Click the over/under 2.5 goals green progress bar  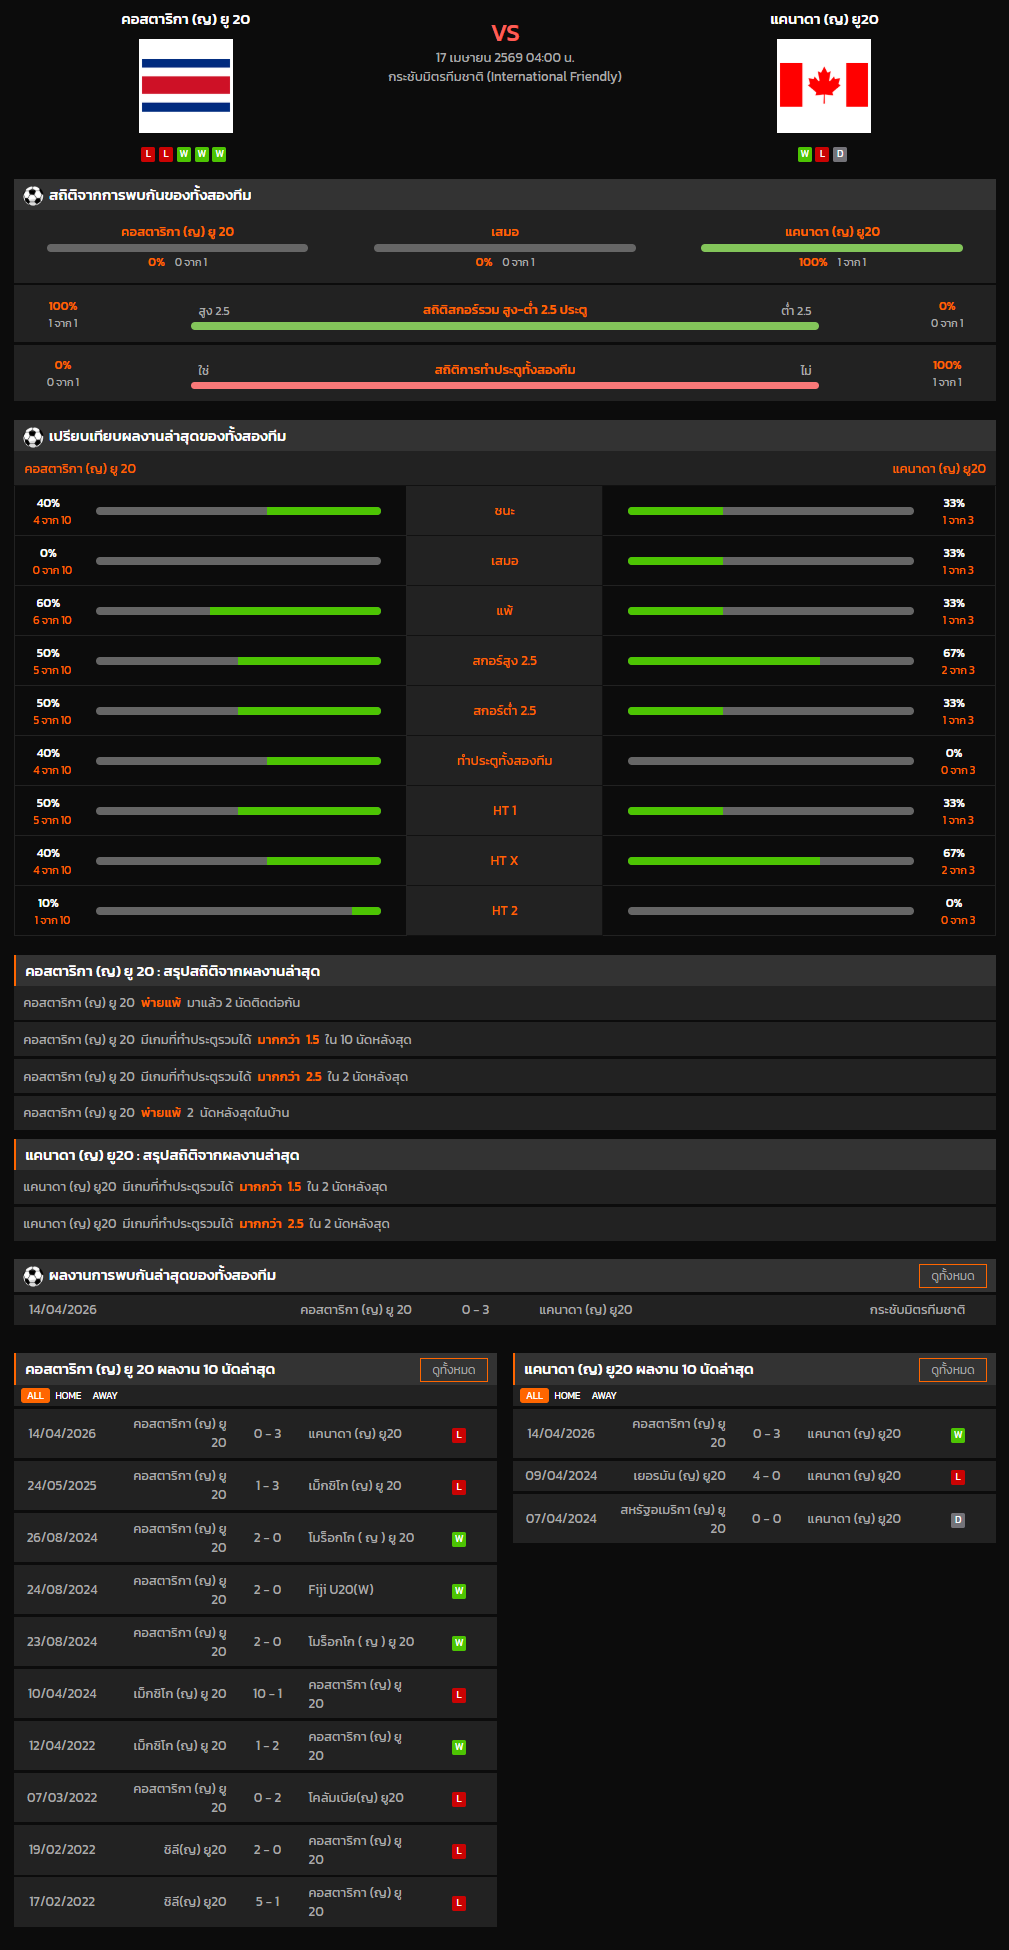504,326
